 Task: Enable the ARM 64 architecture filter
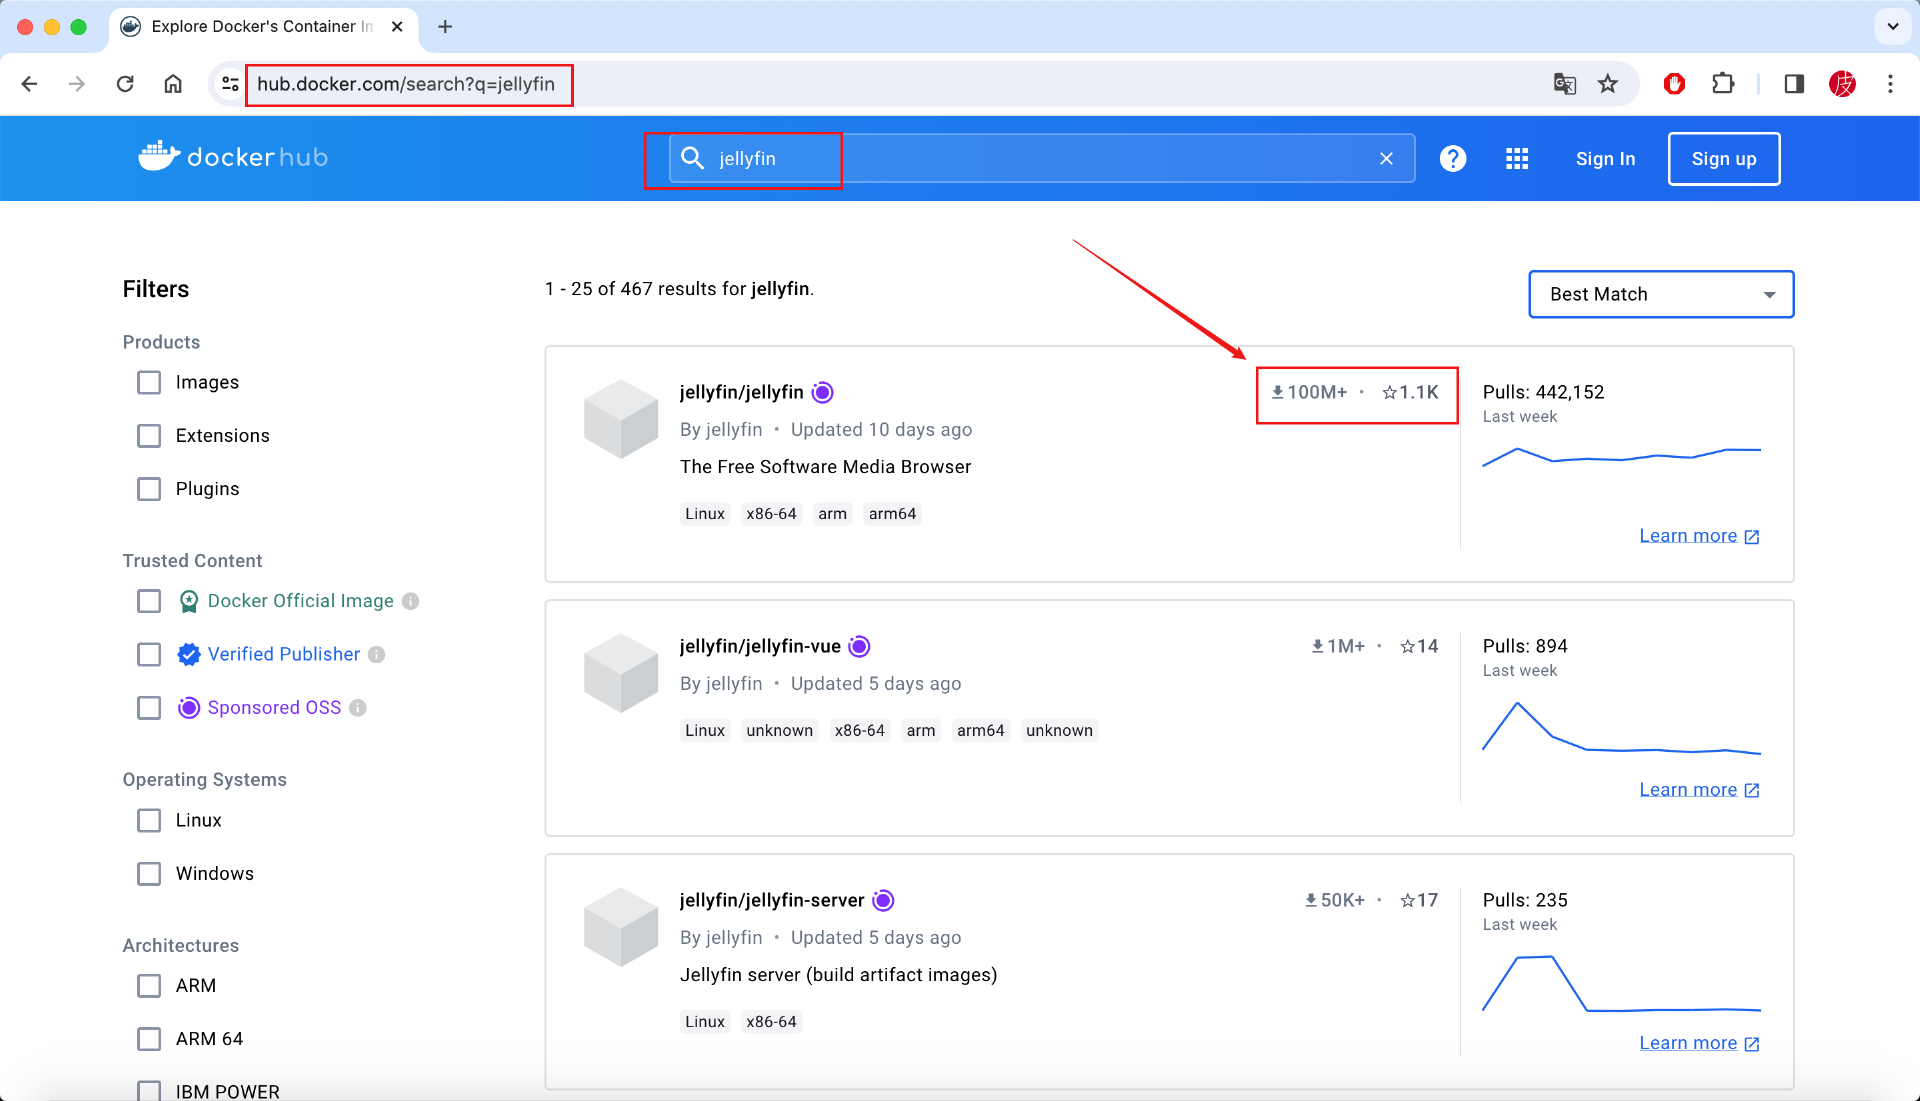coord(148,1039)
